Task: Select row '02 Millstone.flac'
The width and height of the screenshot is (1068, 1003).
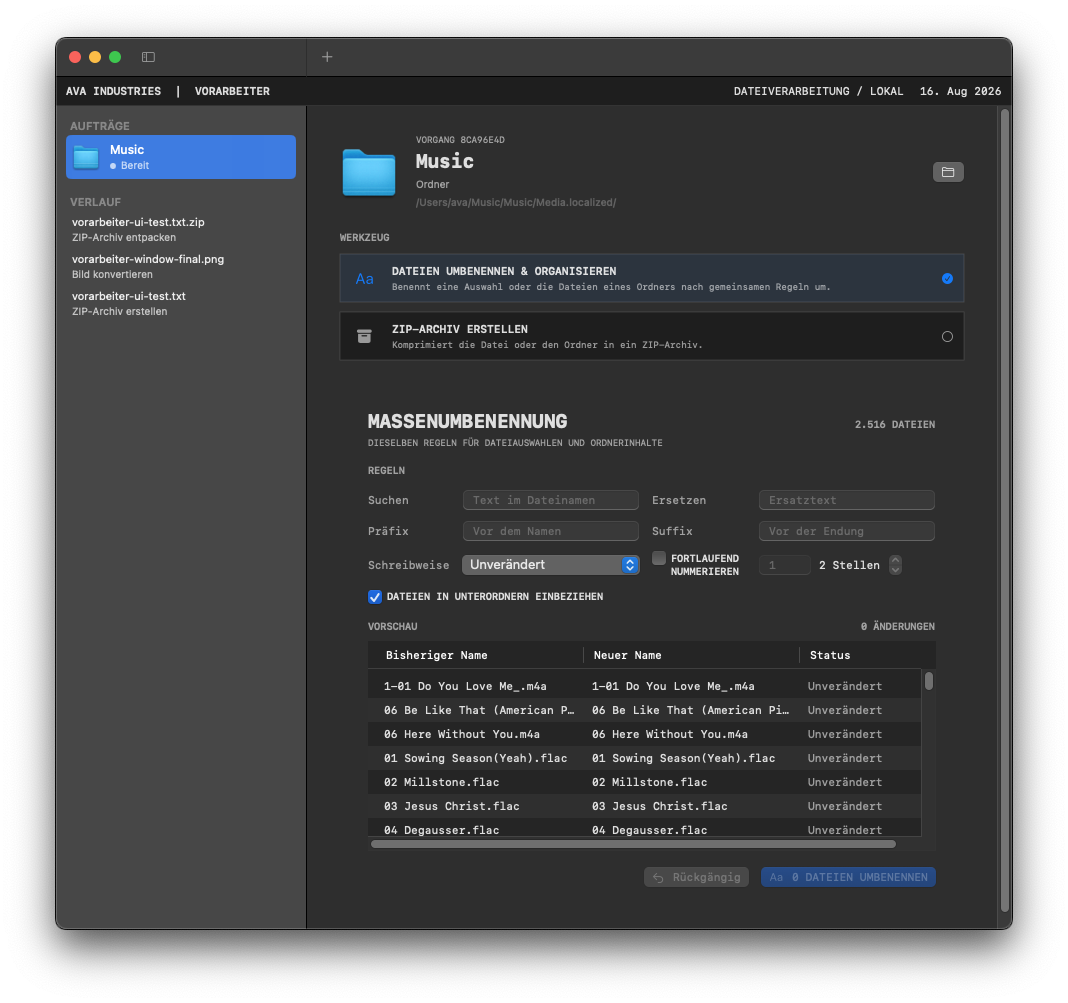Action: [x=644, y=782]
